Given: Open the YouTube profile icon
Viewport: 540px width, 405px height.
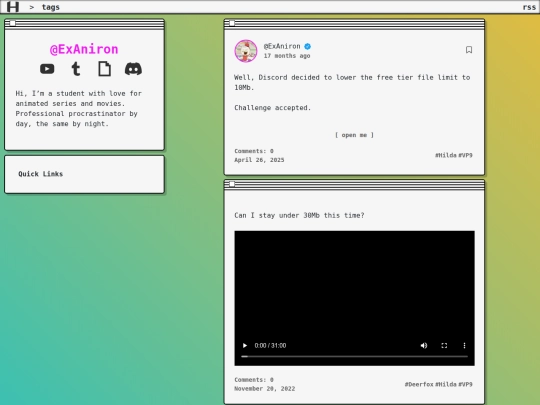Looking at the screenshot, I should [47, 69].
